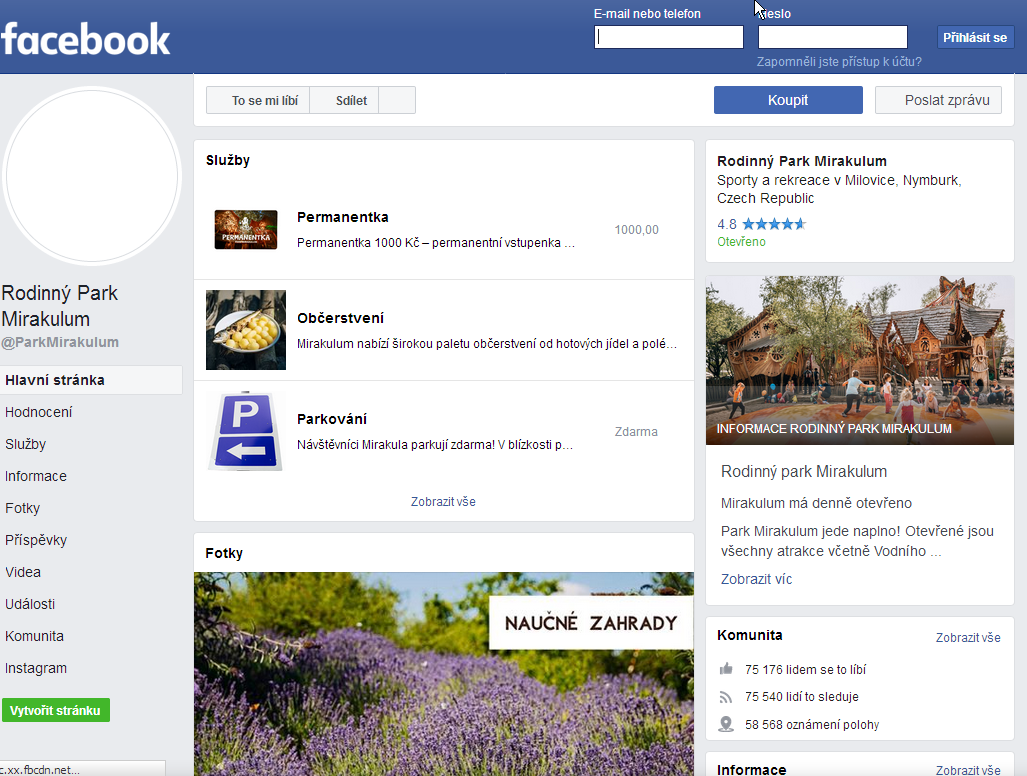Click Zobrazit vše in Informace card

coord(968,770)
